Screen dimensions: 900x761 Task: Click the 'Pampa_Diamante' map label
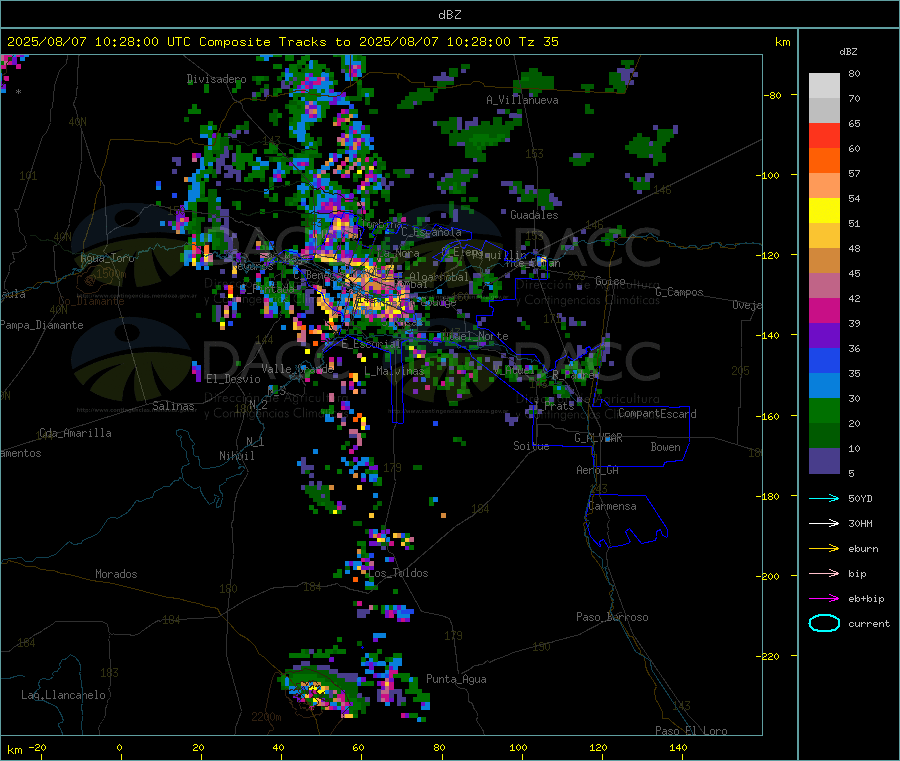[x=42, y=325]
